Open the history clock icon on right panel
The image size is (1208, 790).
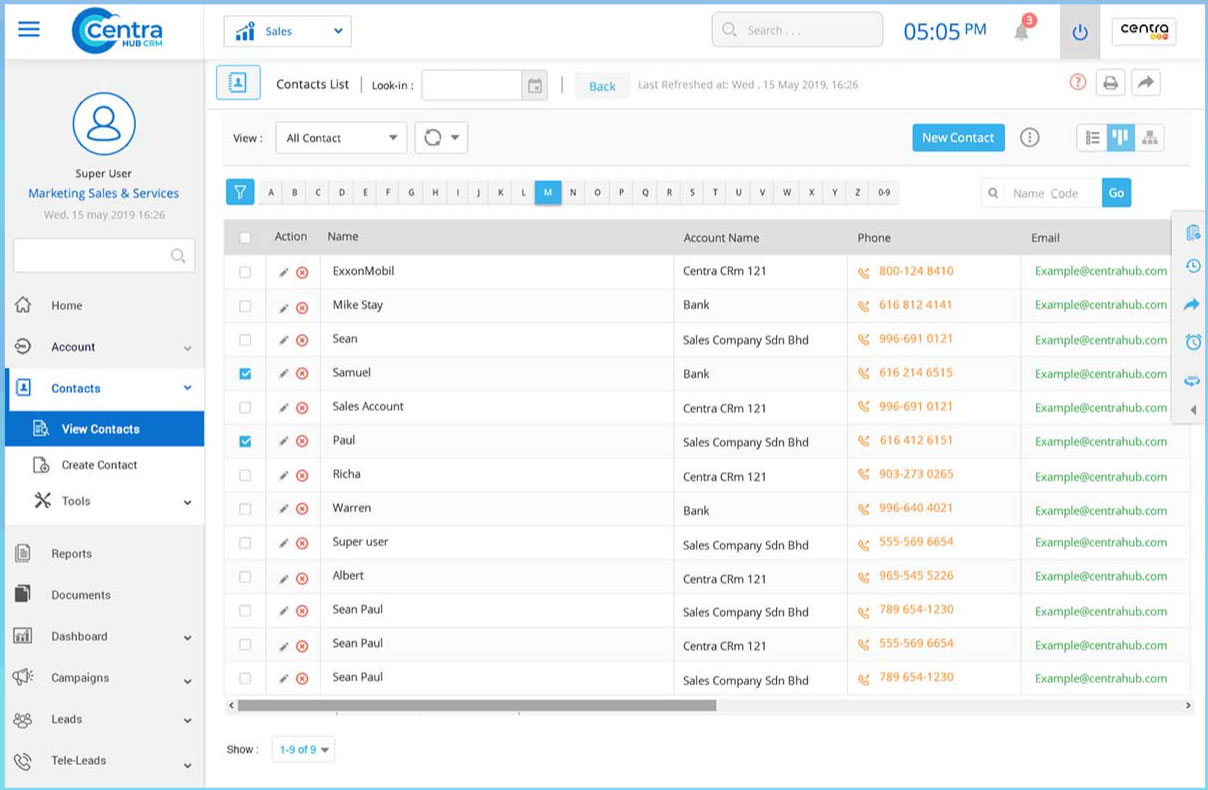coord(1192,266)
